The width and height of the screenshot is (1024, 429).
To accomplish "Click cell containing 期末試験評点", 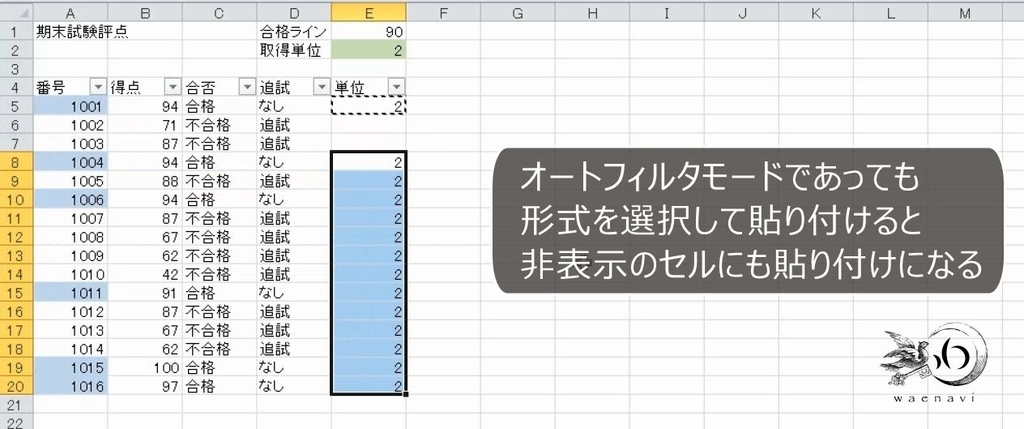I will [x=71, y=31].
